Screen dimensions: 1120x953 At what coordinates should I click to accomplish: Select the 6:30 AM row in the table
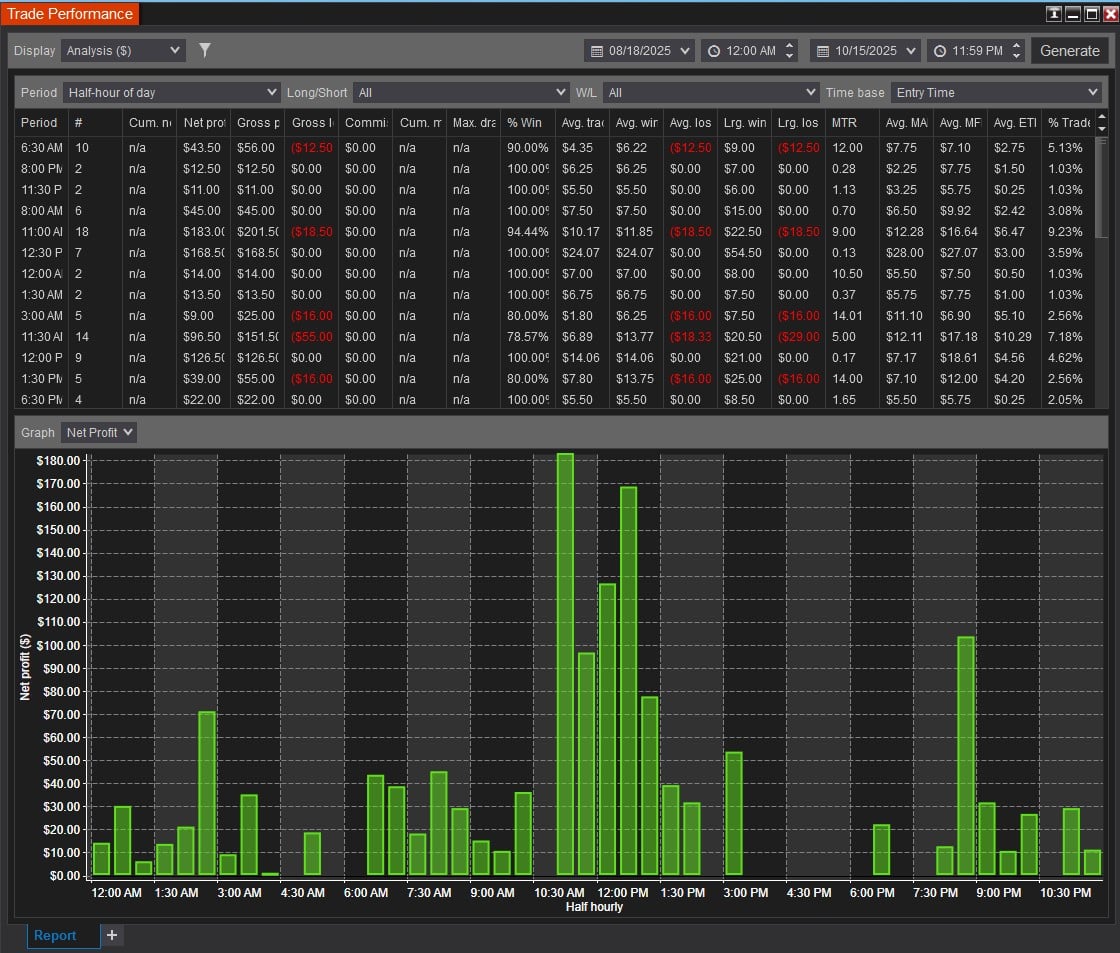[40, 147]
